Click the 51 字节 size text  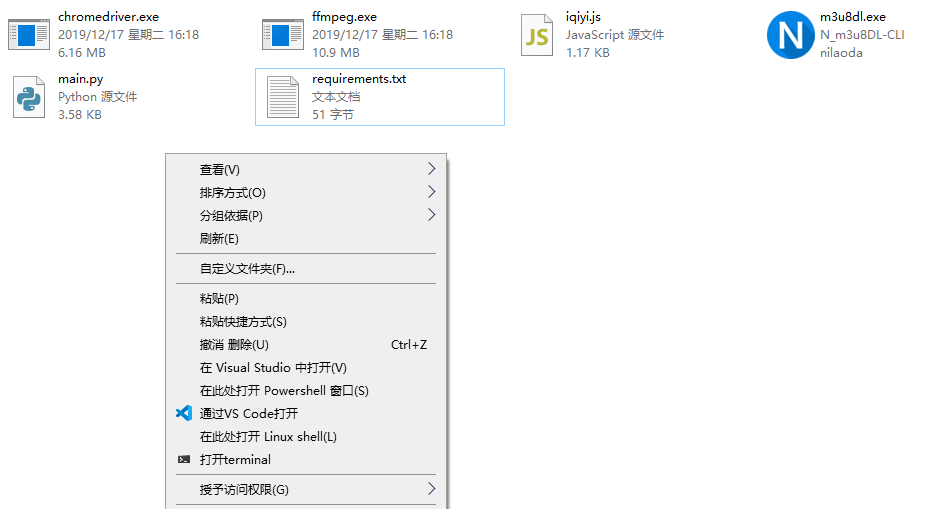333,115
